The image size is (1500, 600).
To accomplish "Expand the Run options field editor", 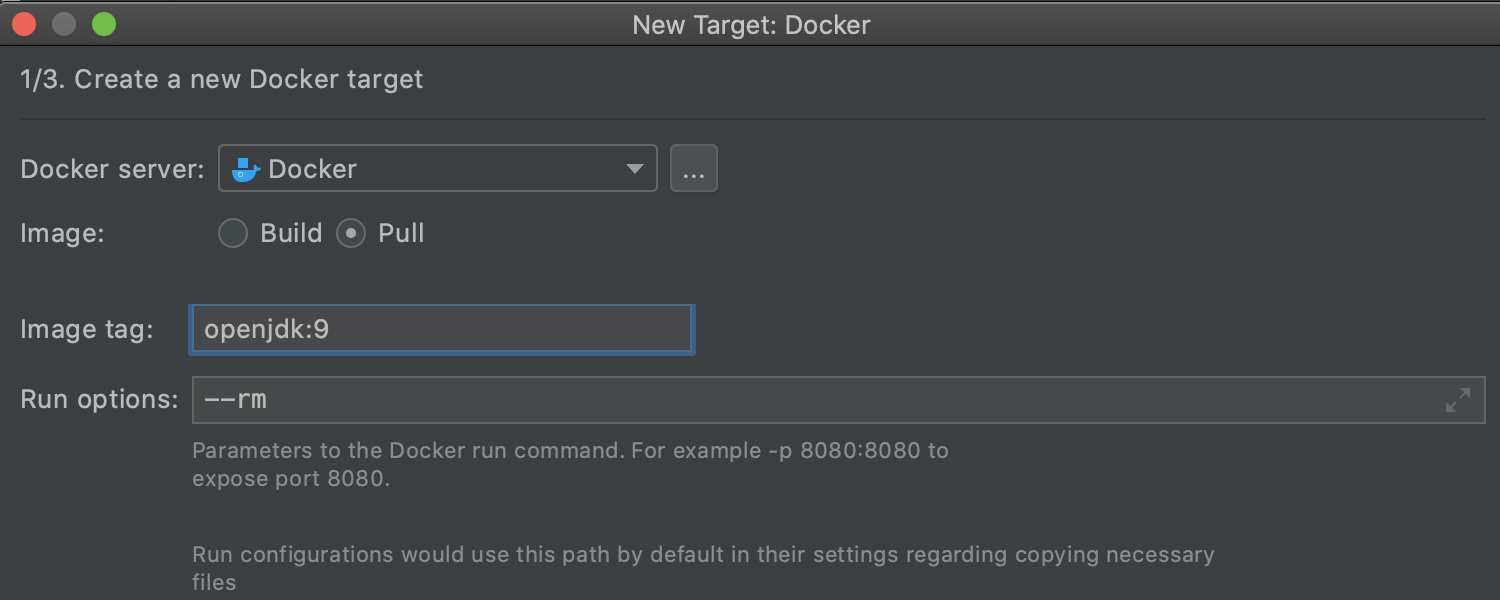I will [1458, 400].
